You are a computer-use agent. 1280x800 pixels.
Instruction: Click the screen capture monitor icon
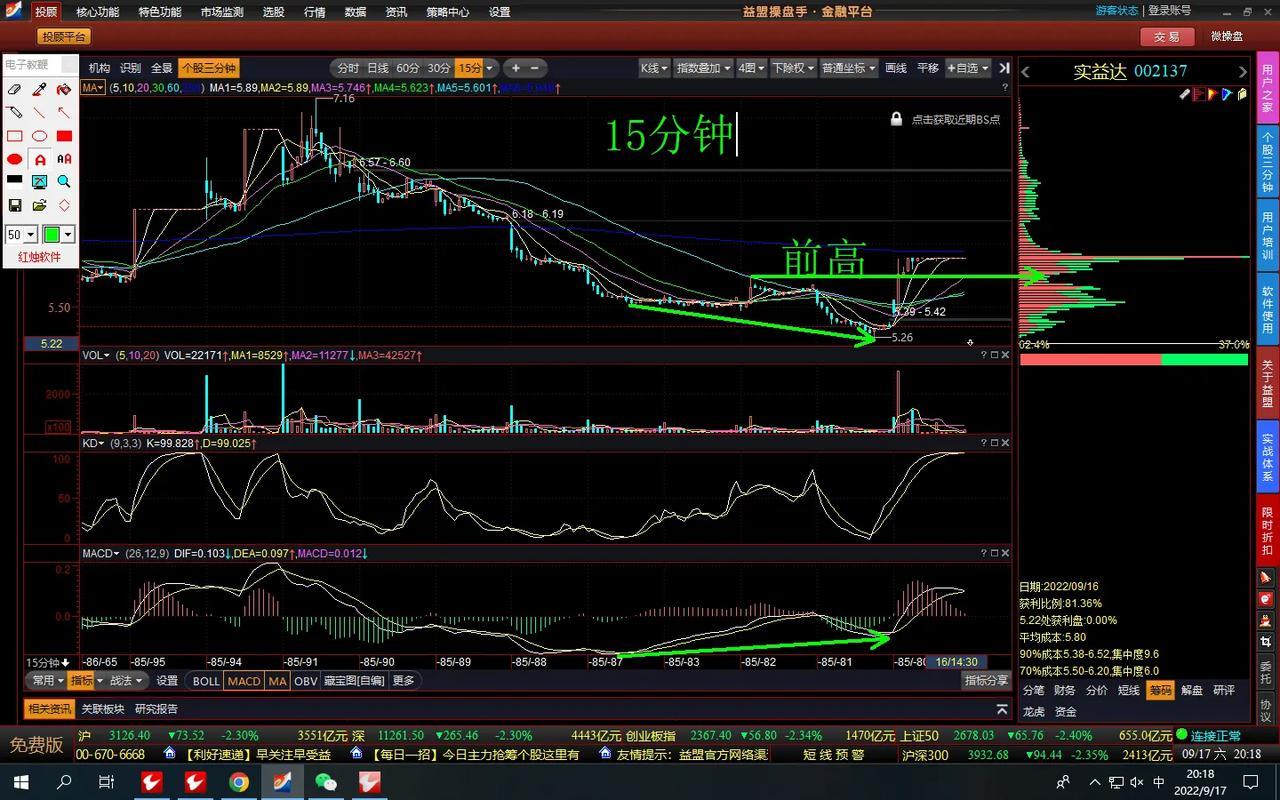pos(39,181)
